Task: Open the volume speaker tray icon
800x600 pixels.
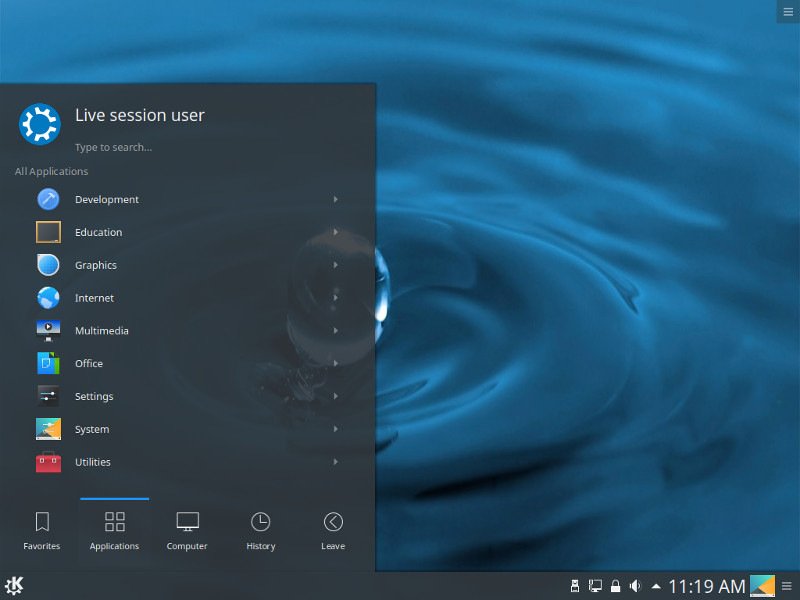Action: click(x=635, y=586)
